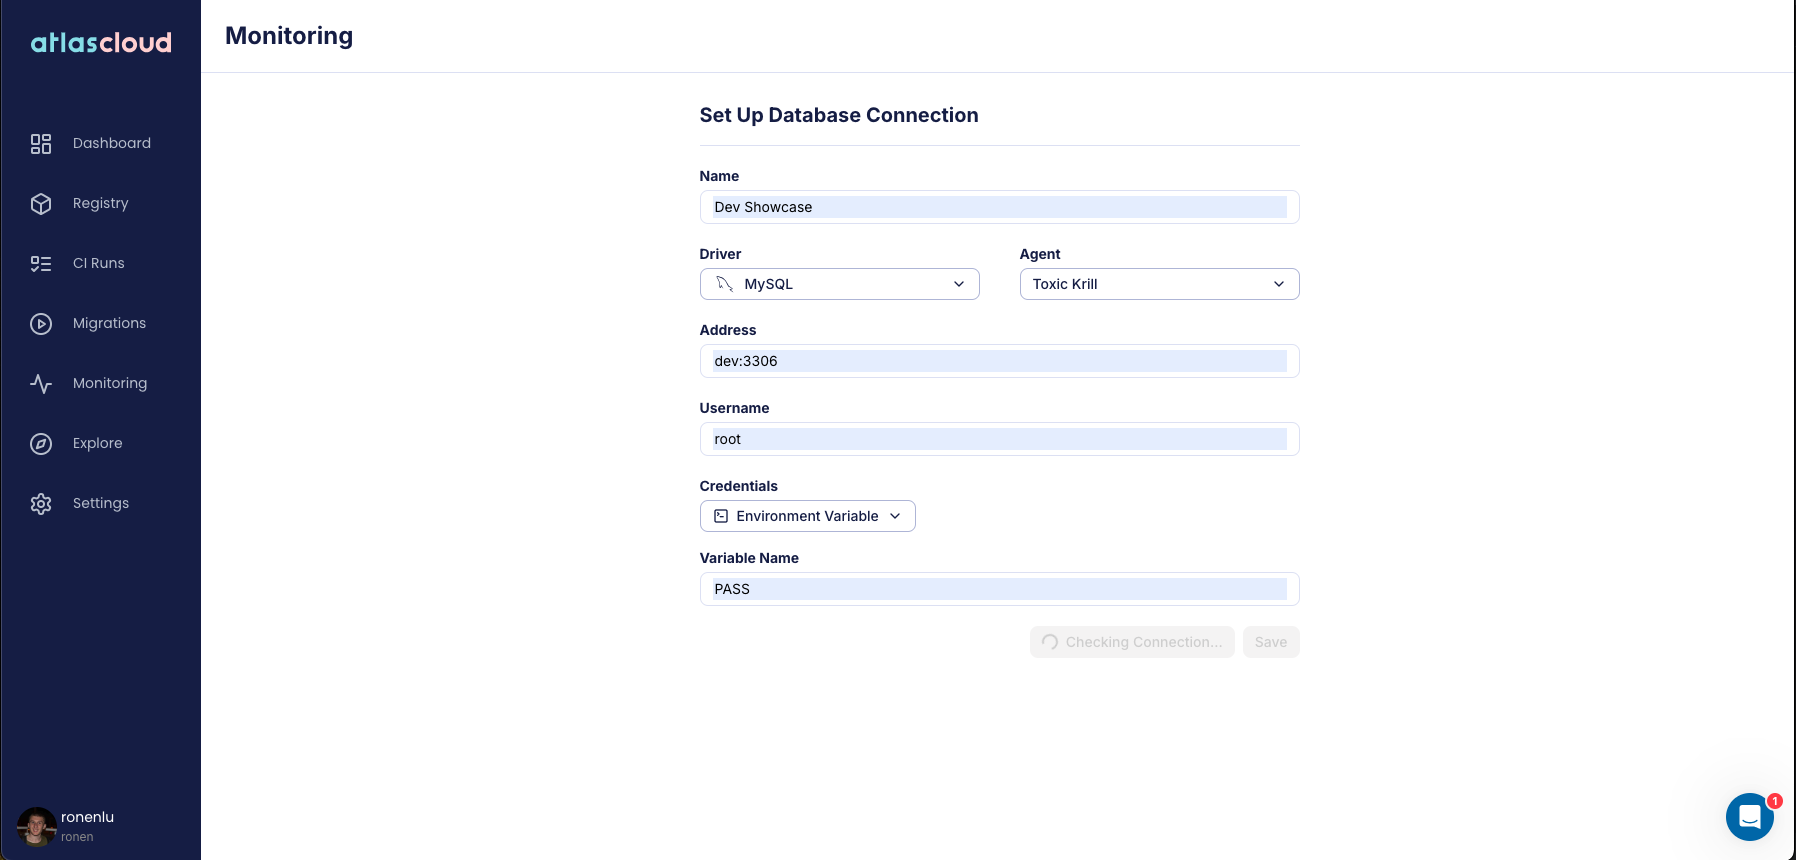Open Migrations section

pos(110,323)
